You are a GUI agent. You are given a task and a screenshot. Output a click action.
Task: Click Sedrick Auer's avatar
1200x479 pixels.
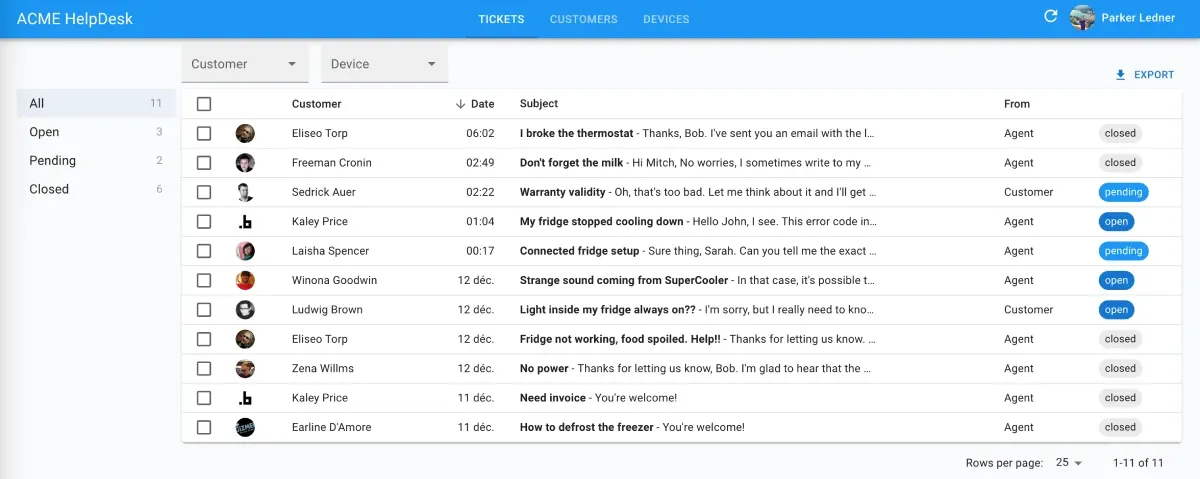(x=245, y=192)
